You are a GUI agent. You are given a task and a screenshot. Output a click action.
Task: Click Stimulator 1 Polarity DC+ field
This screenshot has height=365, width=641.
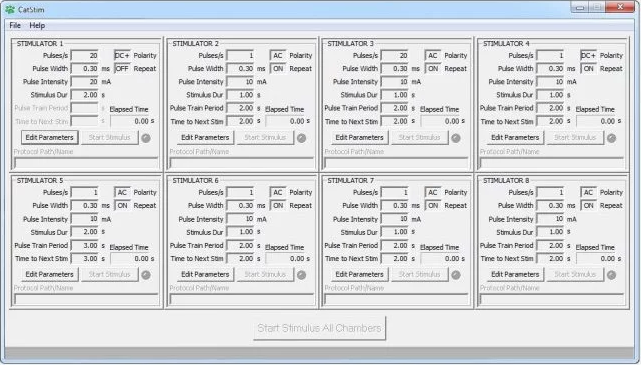pos(122,55)
